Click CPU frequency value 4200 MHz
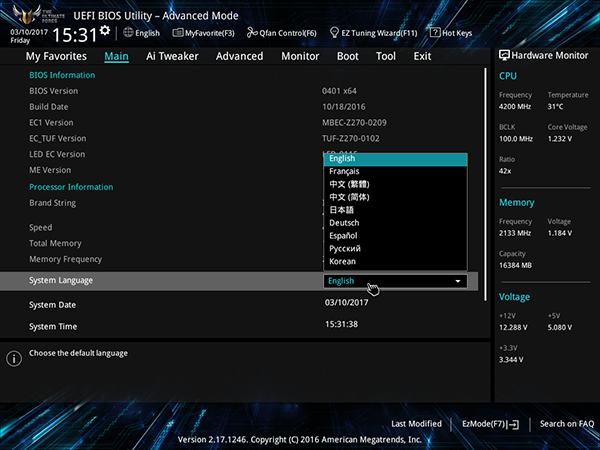Viewport: 600px width, 450px height. 515,107
